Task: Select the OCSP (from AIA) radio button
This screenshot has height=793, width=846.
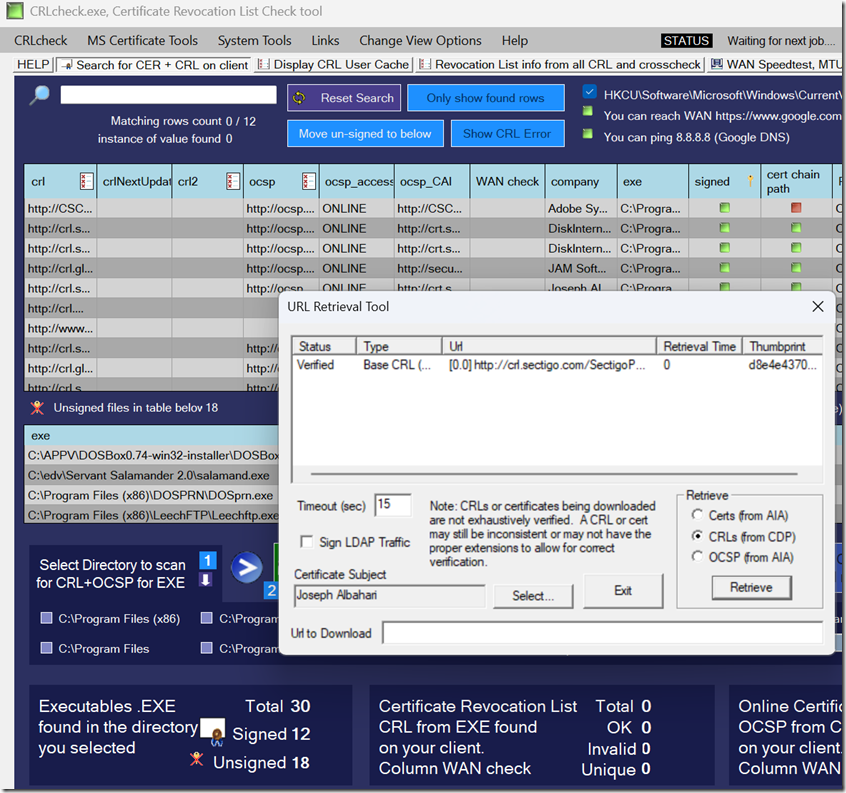Action: [698, 557]
